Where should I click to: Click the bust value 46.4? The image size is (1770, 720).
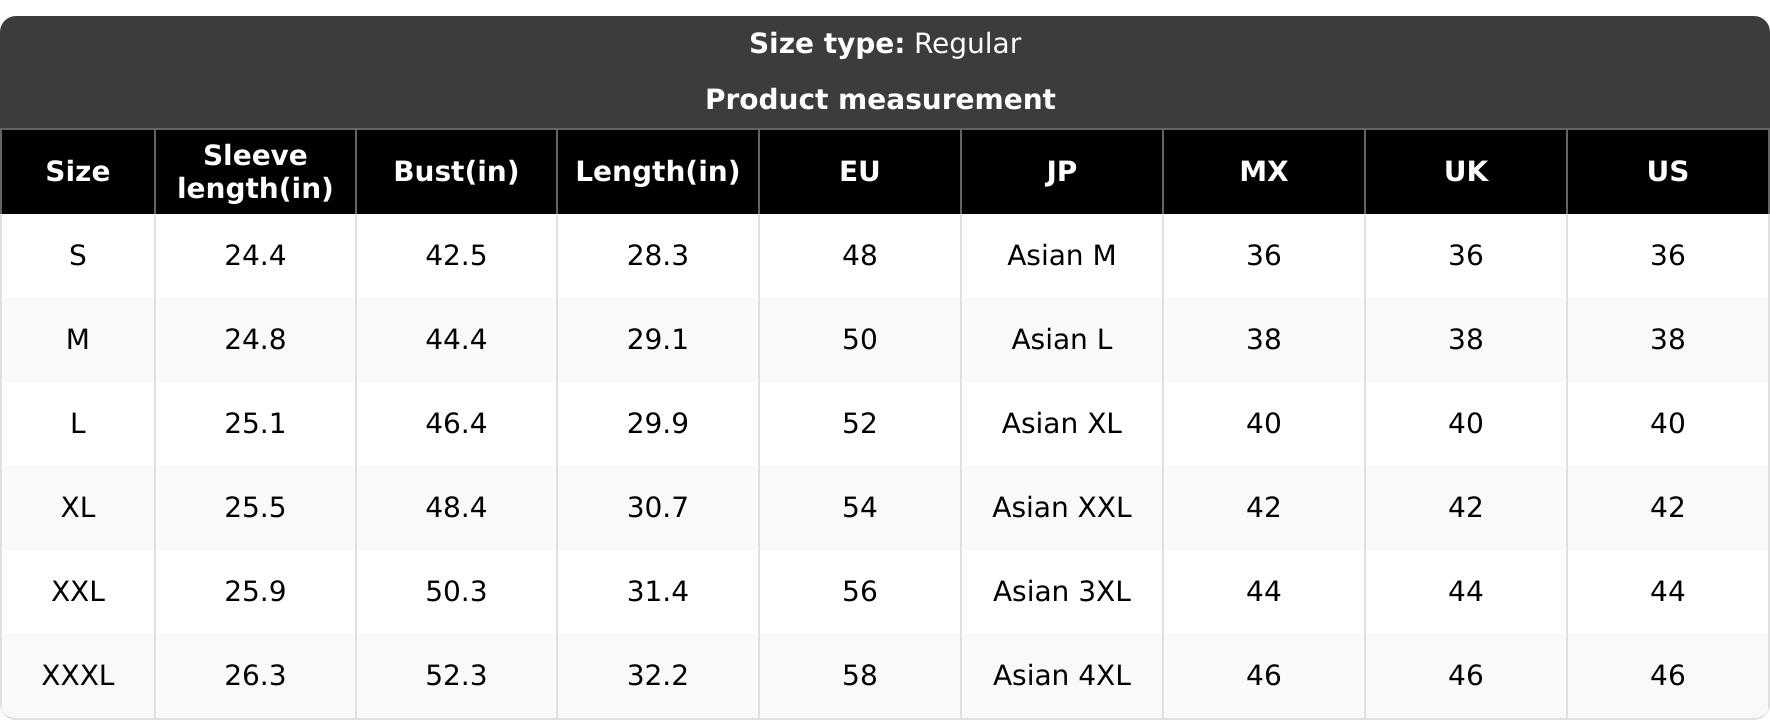point(456,424)
